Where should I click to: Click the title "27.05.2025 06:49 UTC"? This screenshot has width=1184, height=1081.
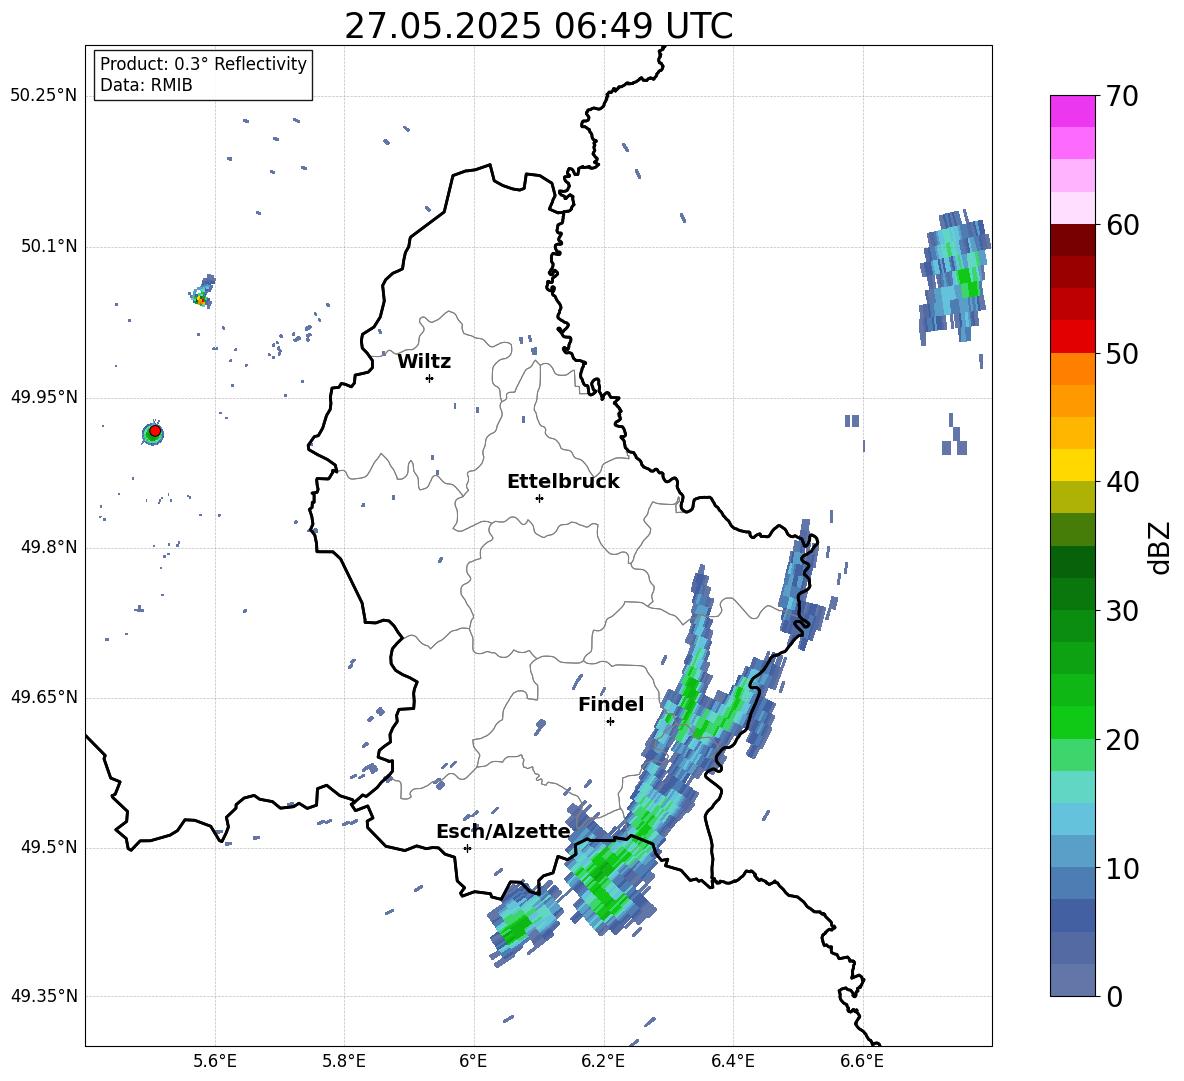(538, 26)
